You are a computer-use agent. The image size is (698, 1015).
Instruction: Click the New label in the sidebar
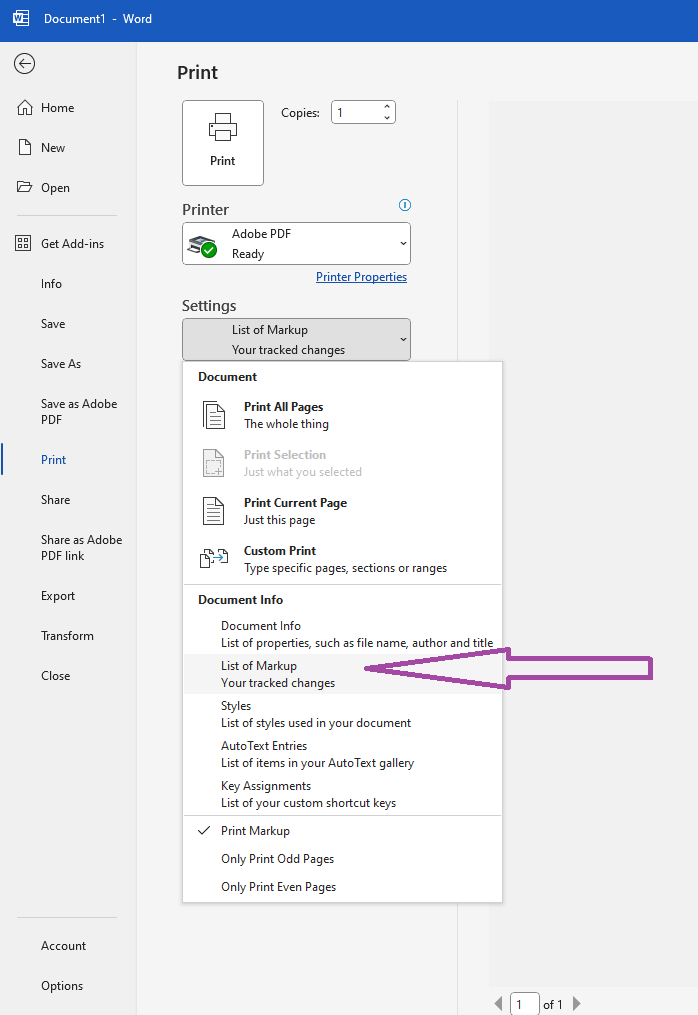coord(53,148)
